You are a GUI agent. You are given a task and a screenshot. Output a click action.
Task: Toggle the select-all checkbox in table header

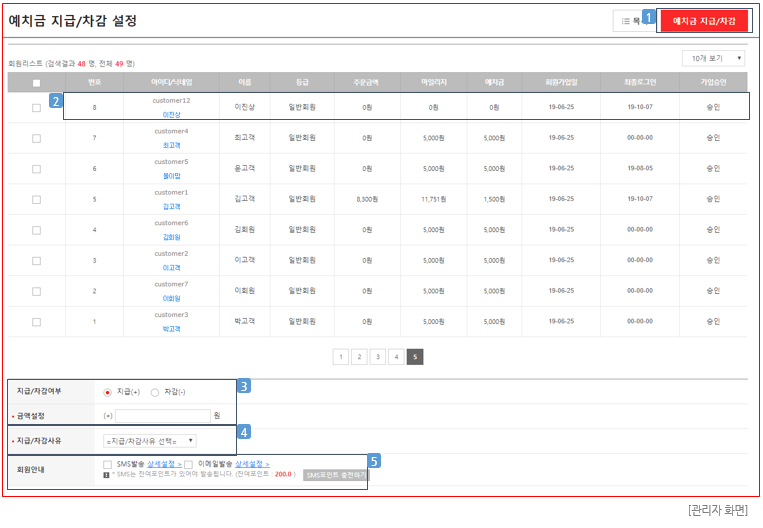tap(36, 83)
